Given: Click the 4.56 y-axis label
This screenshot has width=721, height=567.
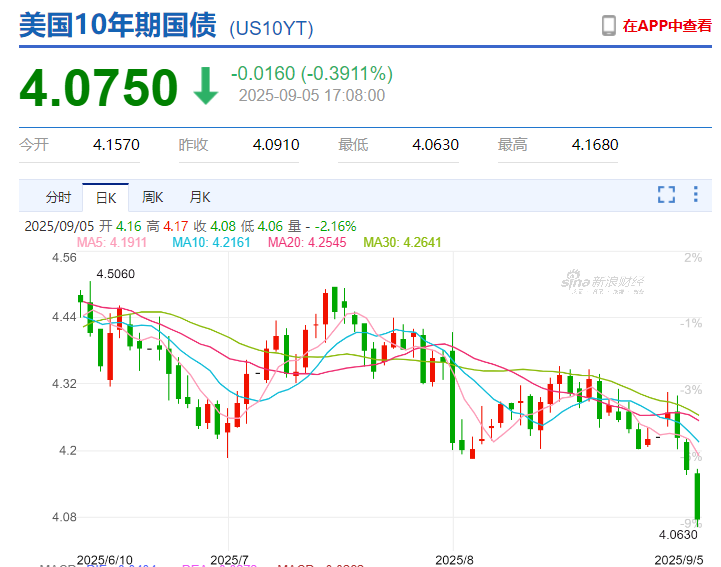Looking at the screenshot, I should [64, 258].
